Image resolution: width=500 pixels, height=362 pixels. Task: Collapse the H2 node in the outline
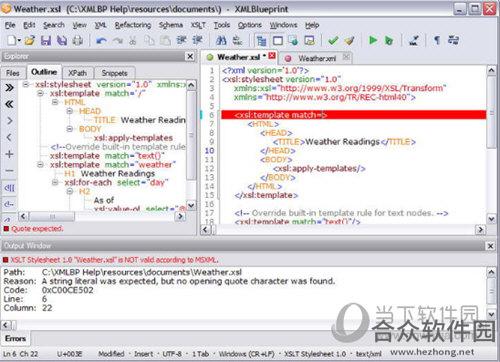click(70, 191)
